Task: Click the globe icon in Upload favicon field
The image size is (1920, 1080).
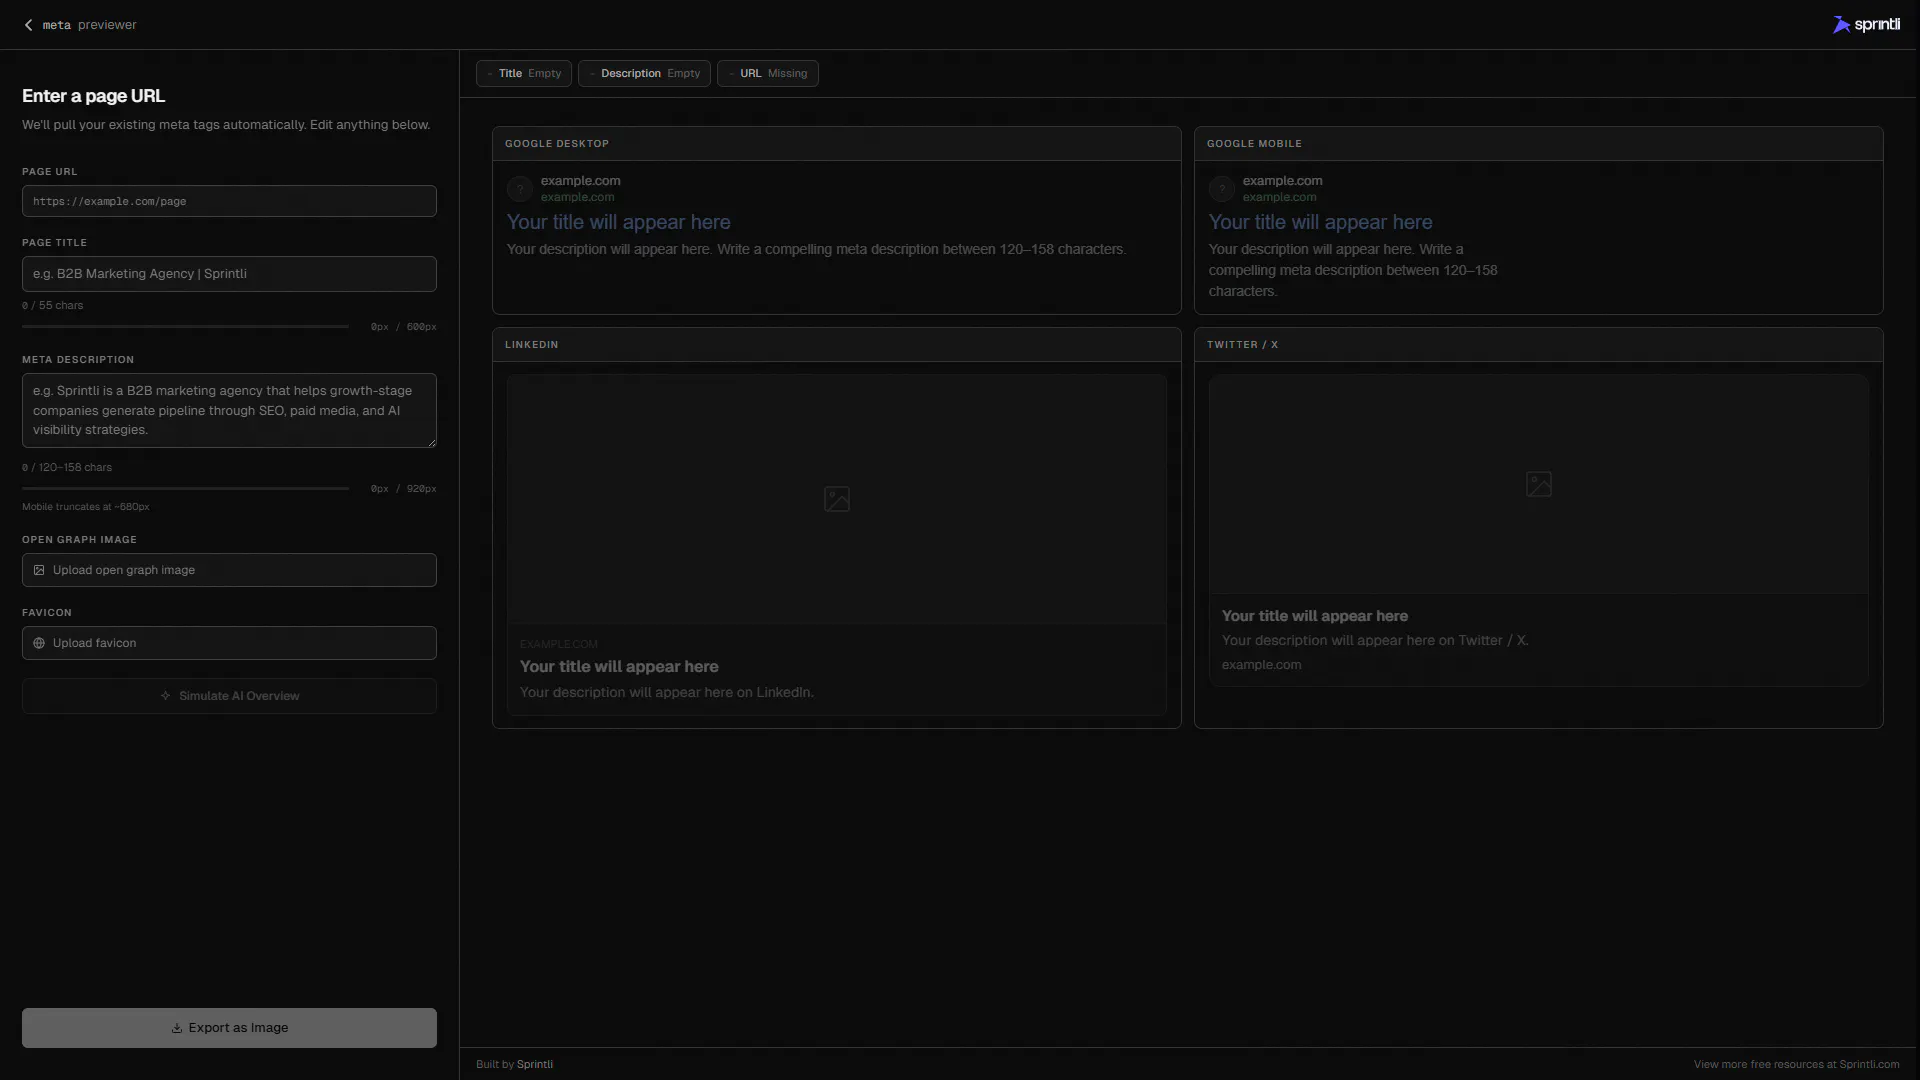Action: point(38,643)
